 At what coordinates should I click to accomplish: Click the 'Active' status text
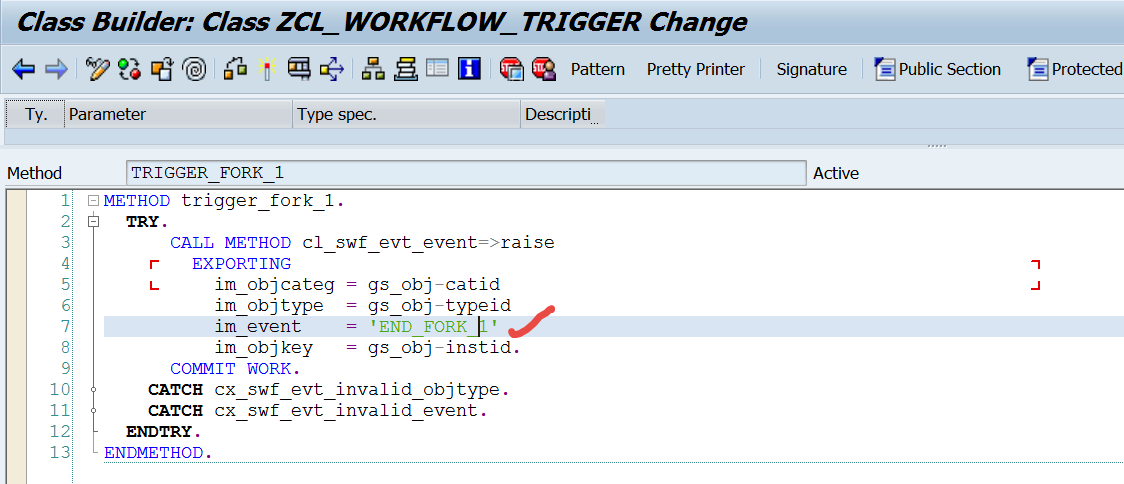(836, 173)
